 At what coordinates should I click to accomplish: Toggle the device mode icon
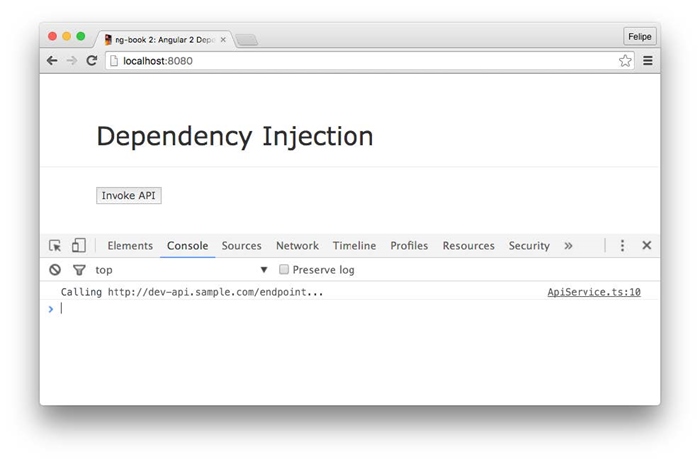point(78,246)
